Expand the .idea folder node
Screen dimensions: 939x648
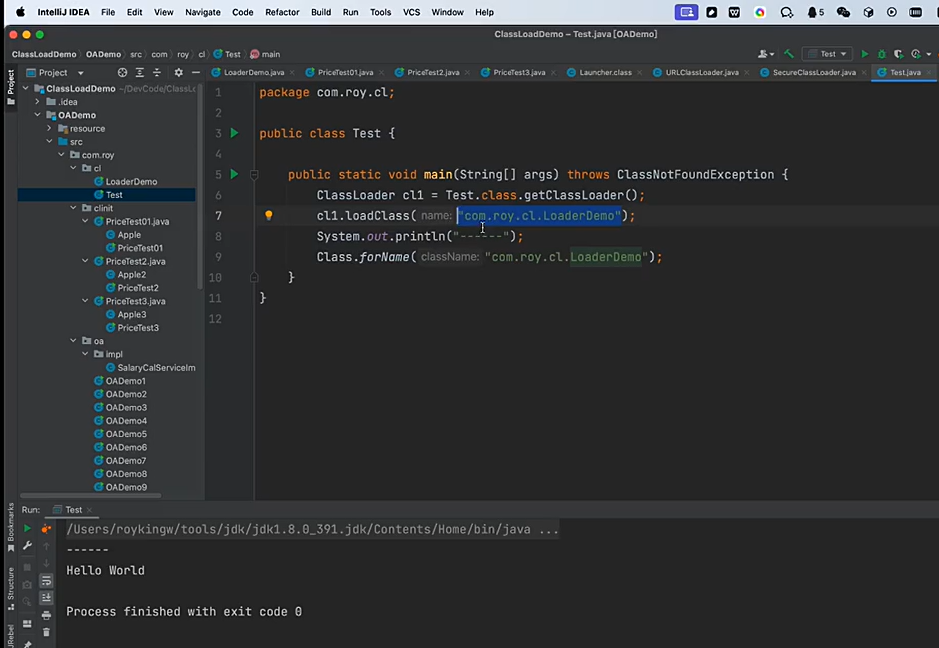tap(37, 102)
